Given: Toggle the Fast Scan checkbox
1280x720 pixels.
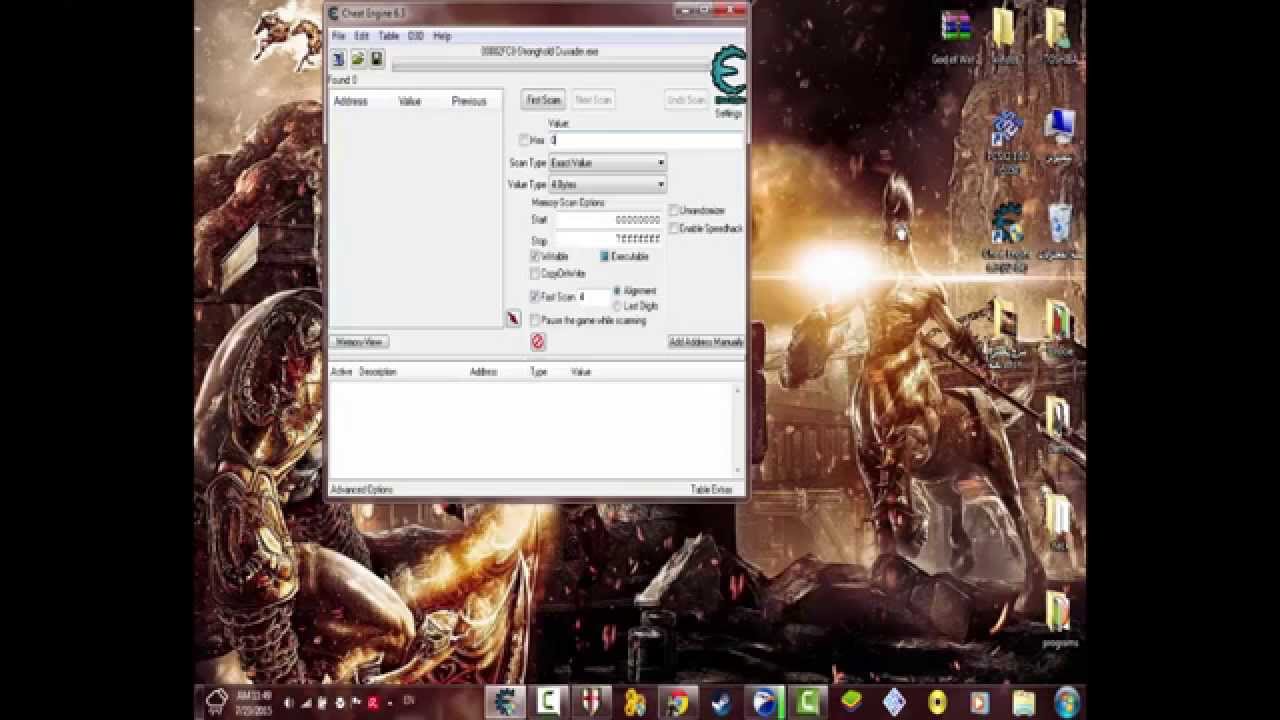Looking at the screenshot, I should [x=535, y=297].
